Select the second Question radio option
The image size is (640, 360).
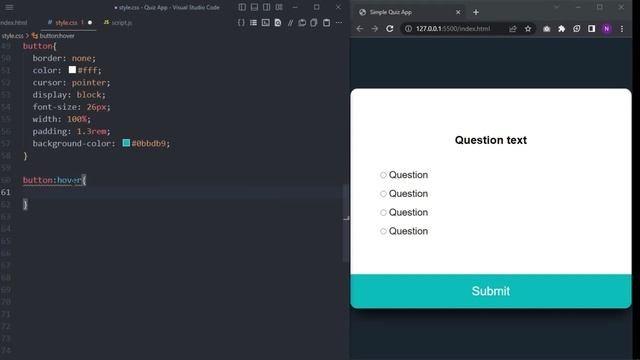coord(383,194)
